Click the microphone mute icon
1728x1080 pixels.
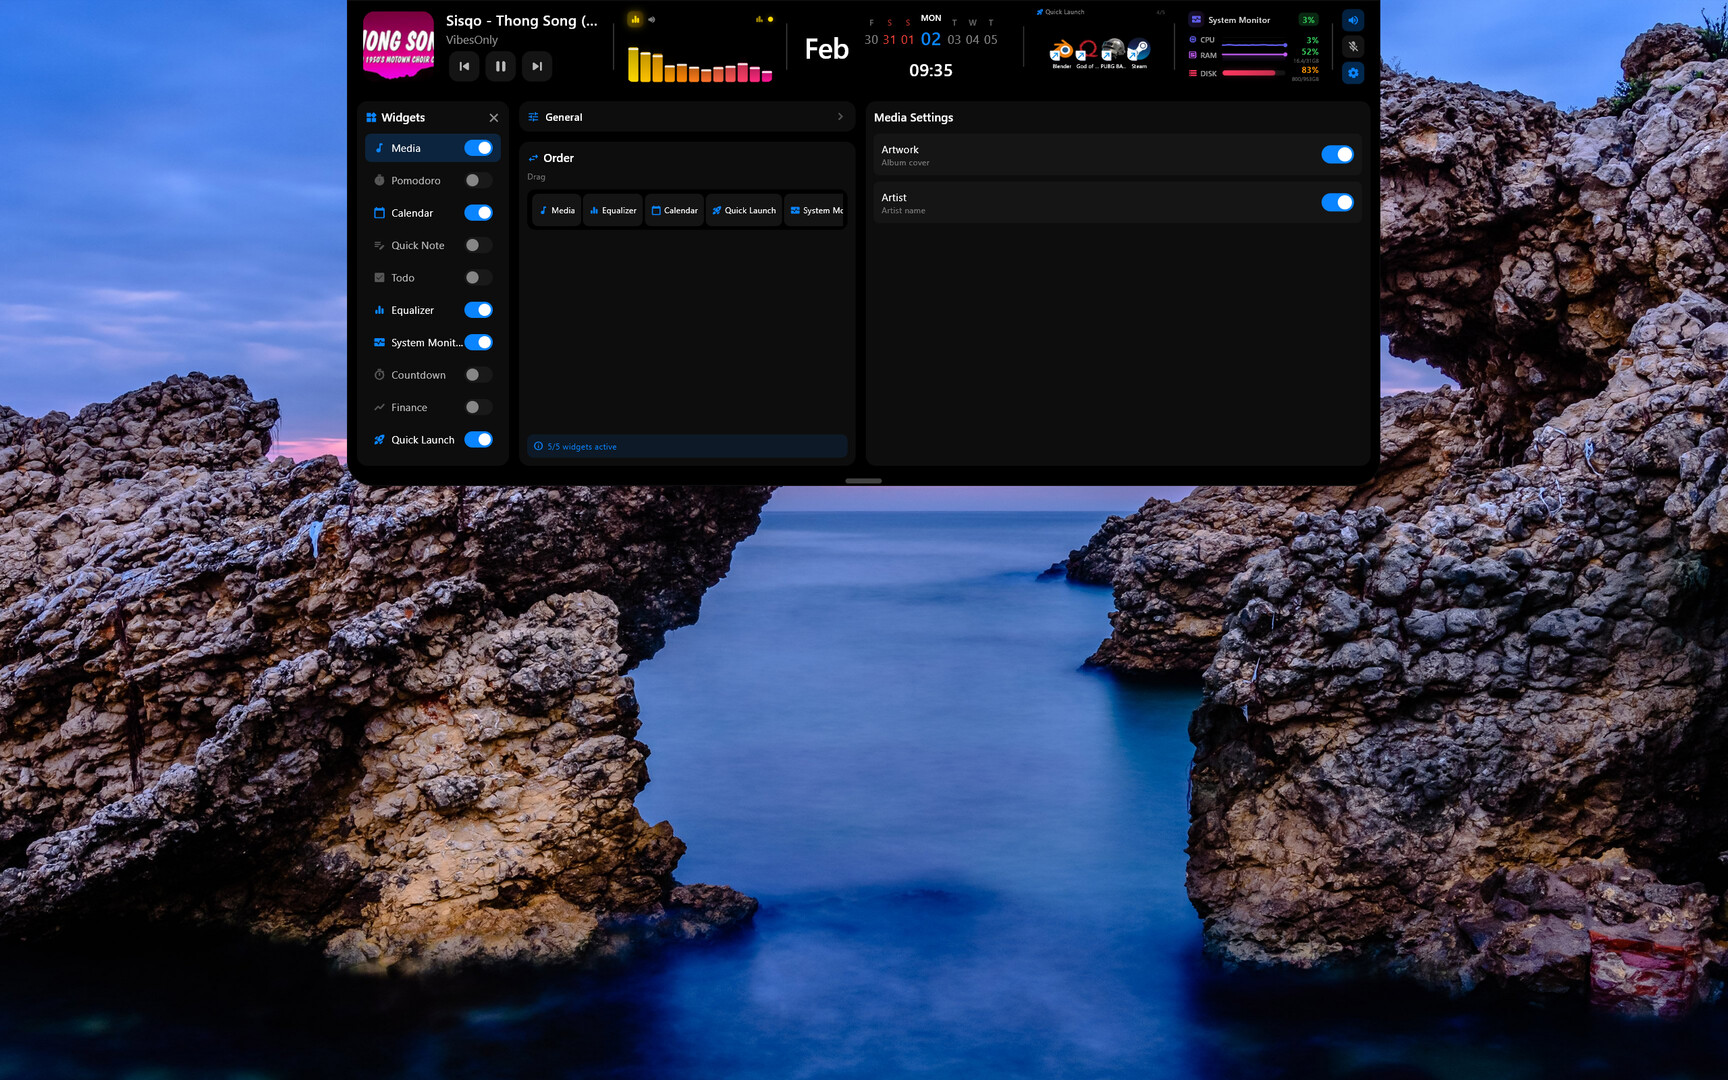[x=1352, y=47]
